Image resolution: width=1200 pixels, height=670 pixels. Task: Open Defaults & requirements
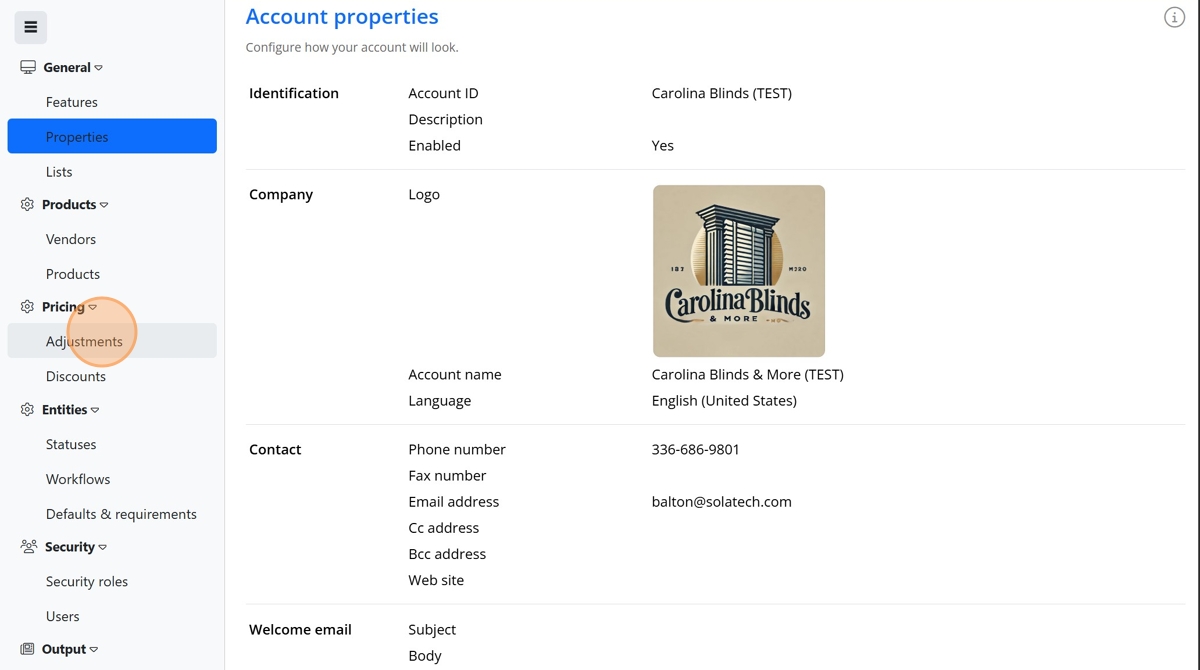click(112, 514)
